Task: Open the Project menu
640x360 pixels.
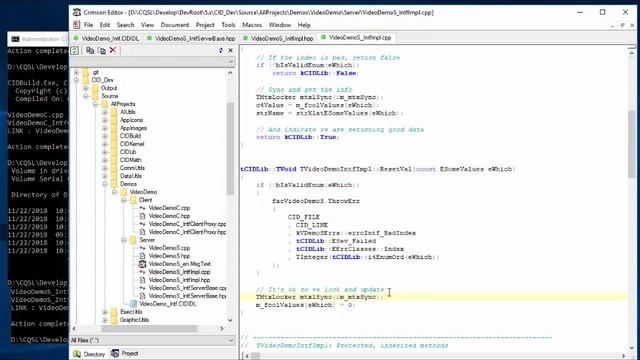Action: tap(205, 25)
